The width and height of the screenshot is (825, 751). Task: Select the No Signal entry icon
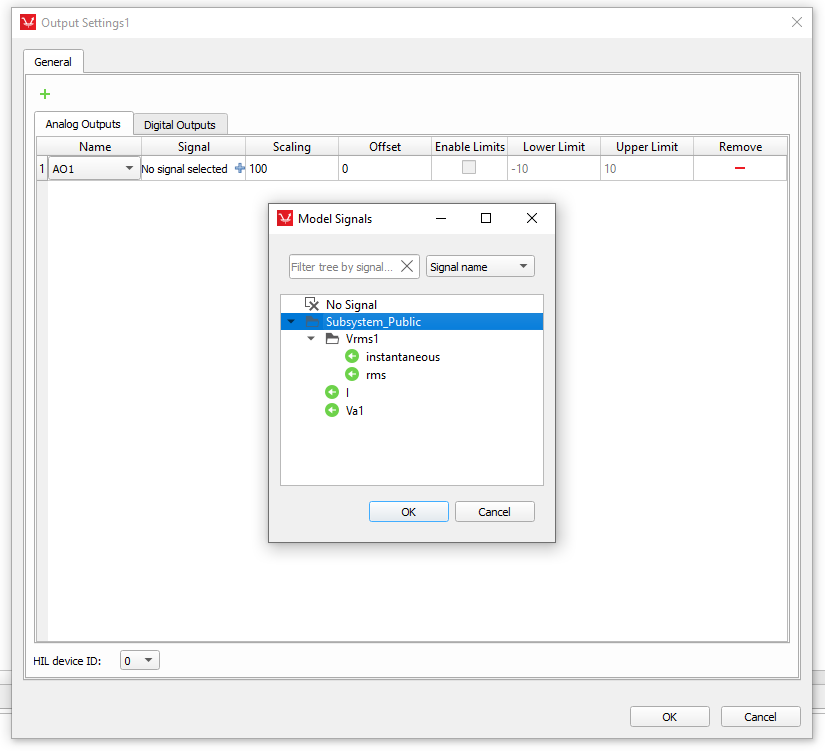coord(312,304)
